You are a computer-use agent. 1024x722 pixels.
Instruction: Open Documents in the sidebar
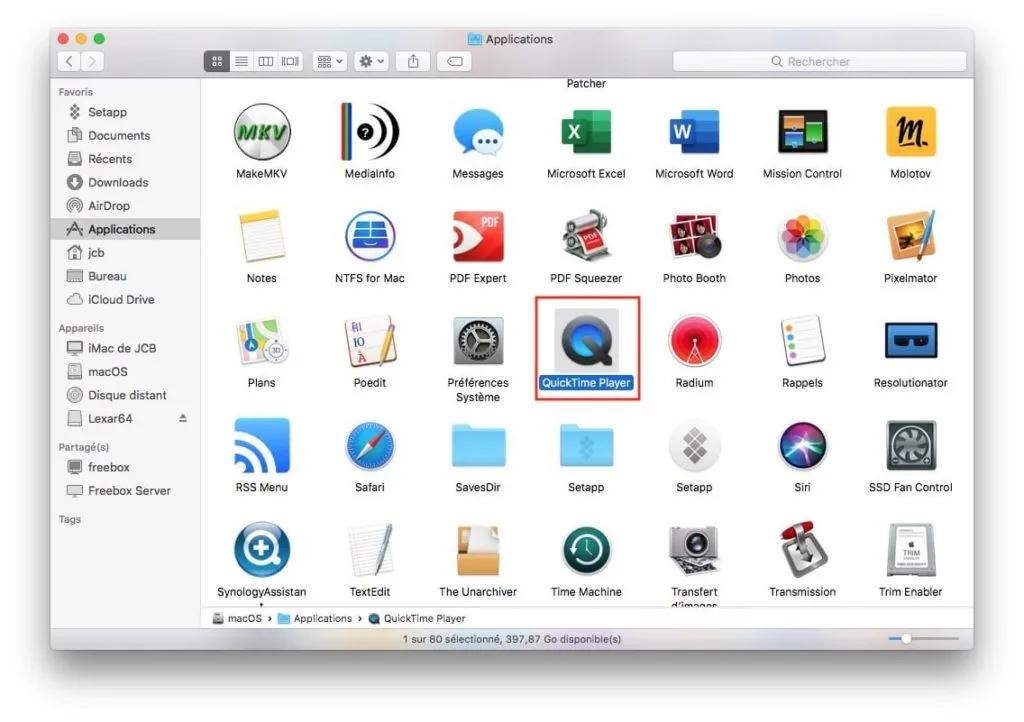125,136
